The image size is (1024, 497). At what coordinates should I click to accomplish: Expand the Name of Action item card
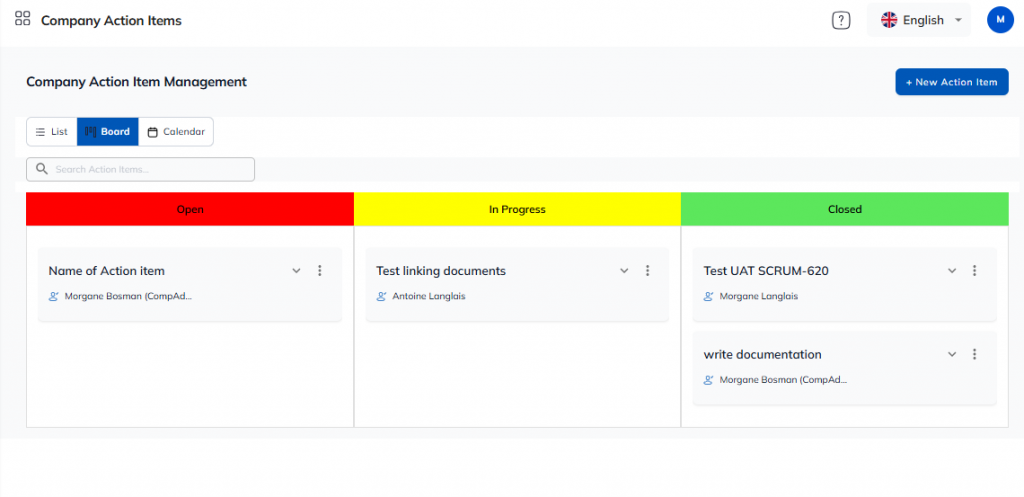point(296,271)
